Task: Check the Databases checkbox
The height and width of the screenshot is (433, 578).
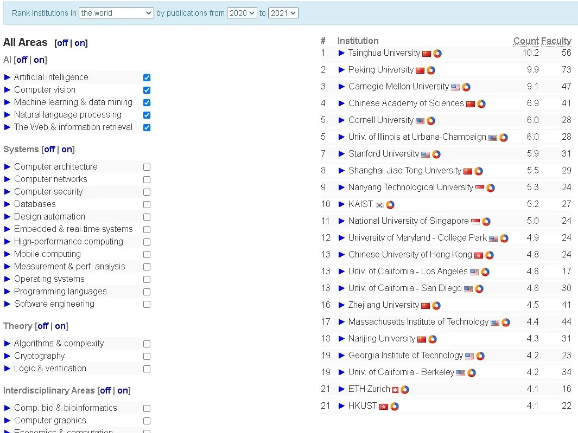Action: (x=147, y=205)
